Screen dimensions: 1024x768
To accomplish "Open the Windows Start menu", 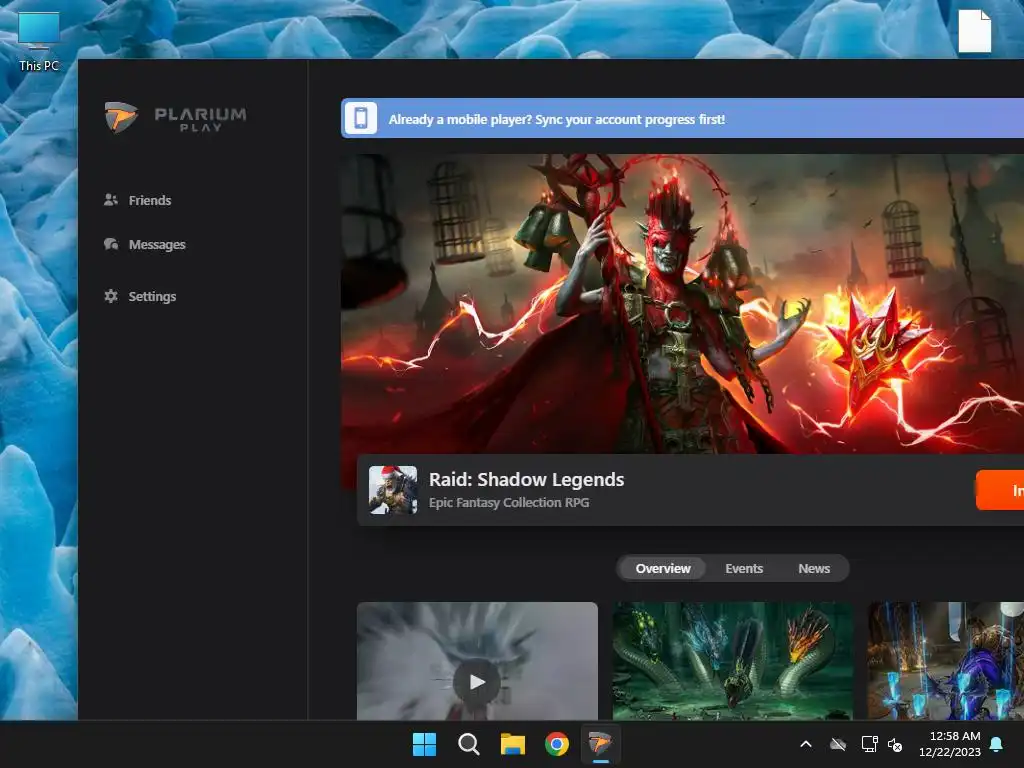I will point(424,744).
